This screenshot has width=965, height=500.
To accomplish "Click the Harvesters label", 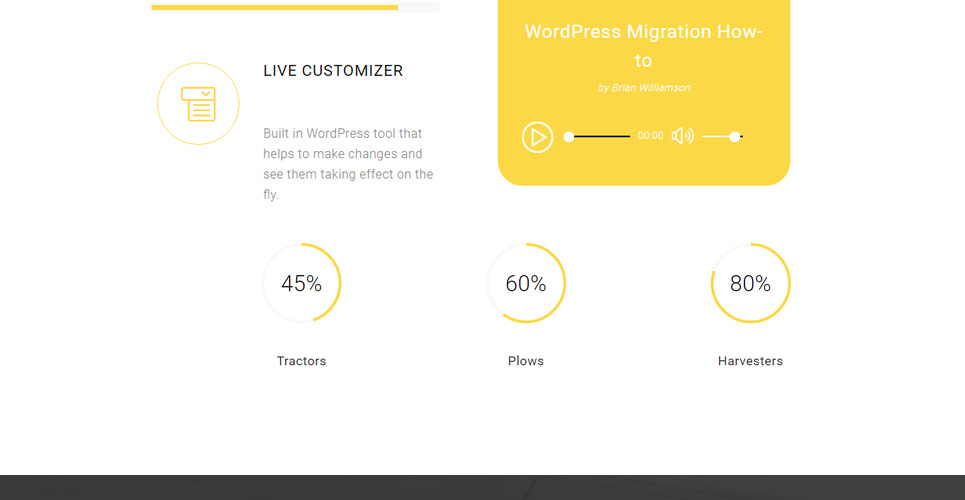I will coord(750,361).
